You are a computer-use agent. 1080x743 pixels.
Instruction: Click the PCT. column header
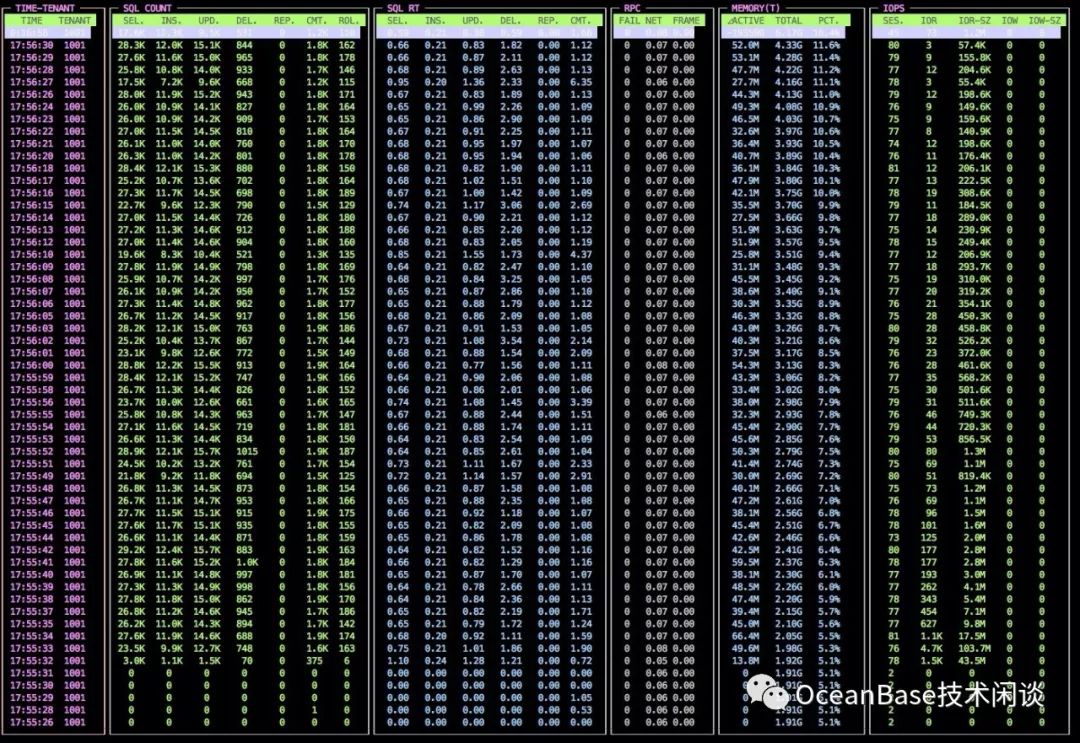pos(829,21)
